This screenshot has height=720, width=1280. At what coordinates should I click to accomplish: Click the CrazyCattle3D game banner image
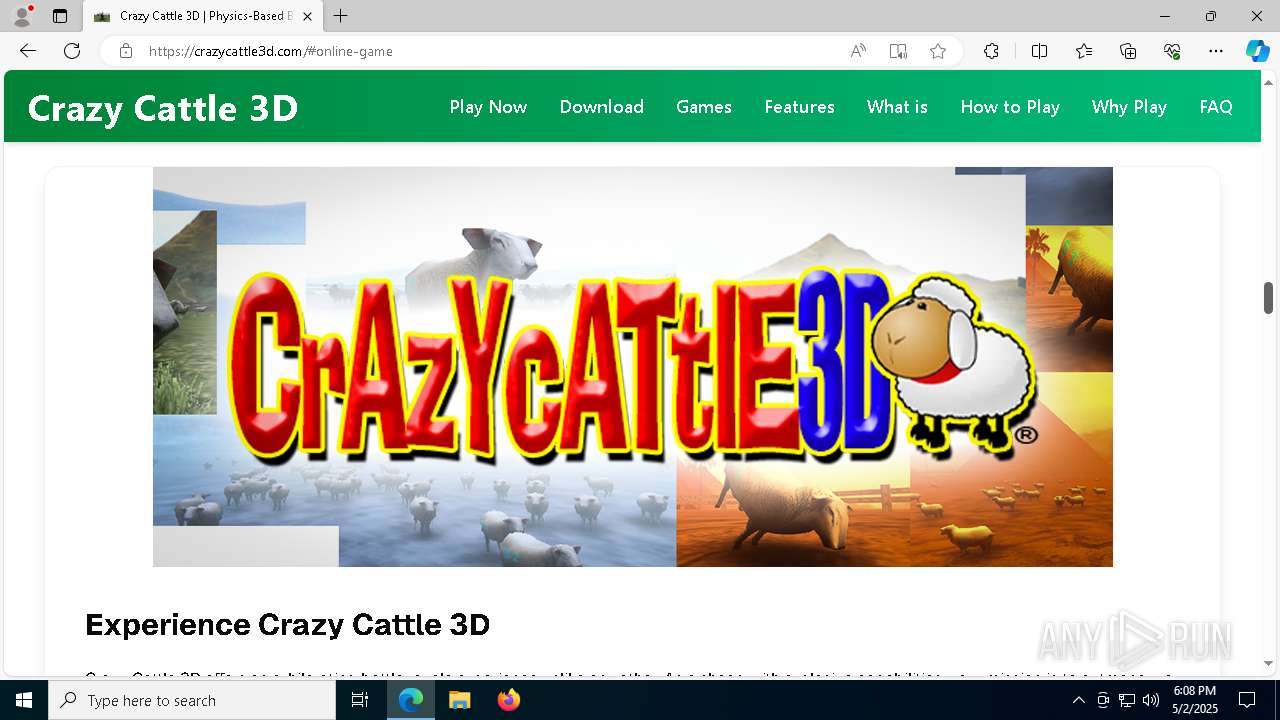[x=632, y=367]
